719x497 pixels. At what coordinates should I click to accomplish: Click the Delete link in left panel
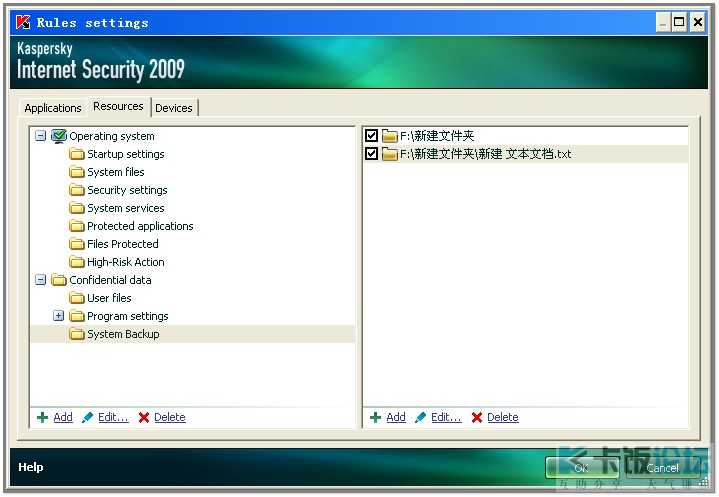170,417
